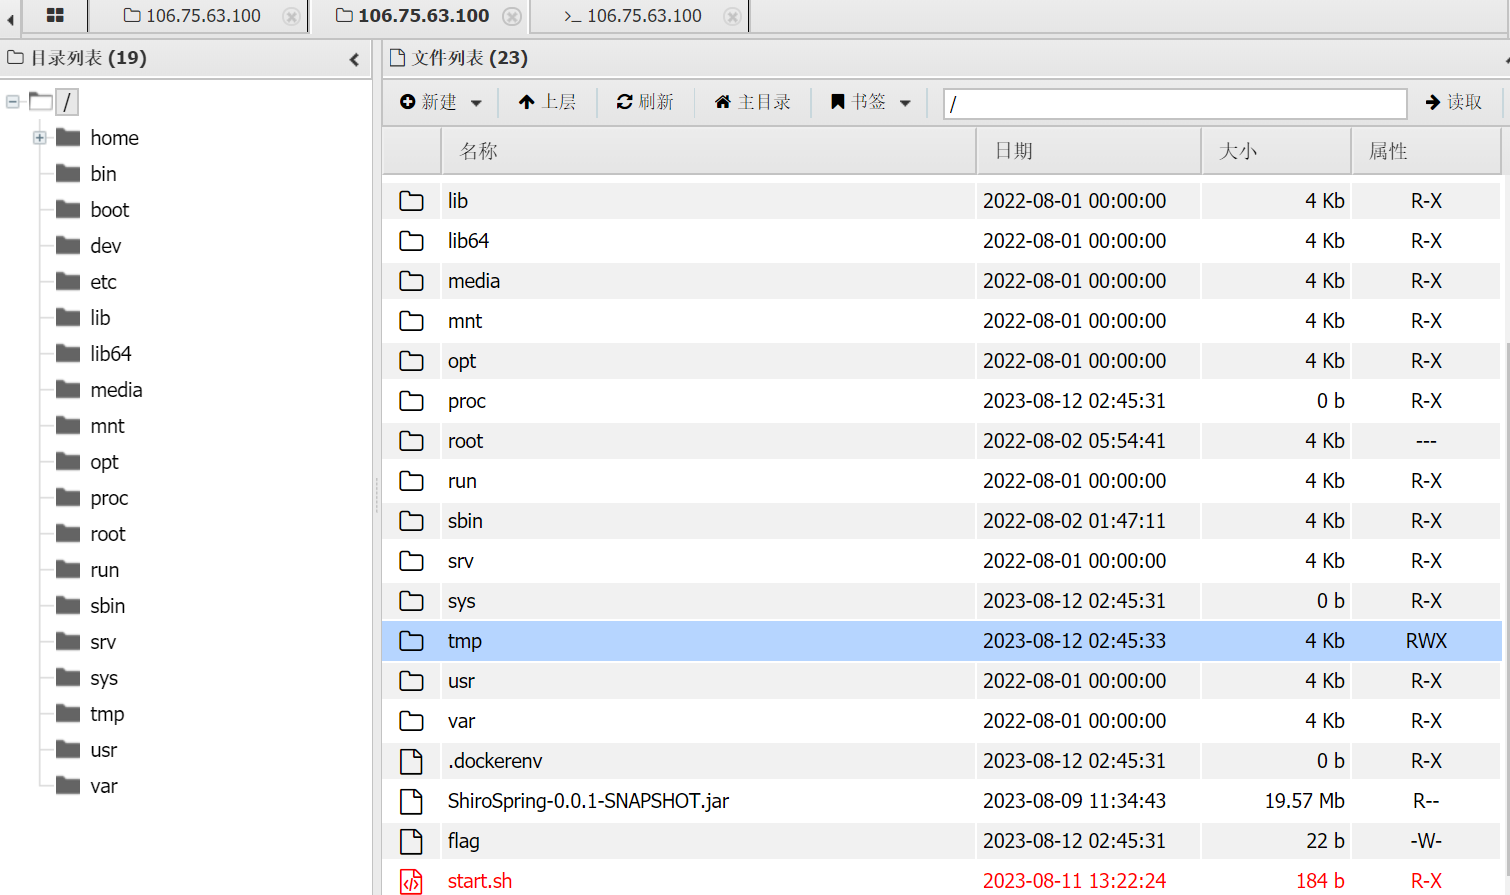The height and width of the screenshot is (895, 1510).
Task: Sort by the 名称 column header
Action: (708, 151)
